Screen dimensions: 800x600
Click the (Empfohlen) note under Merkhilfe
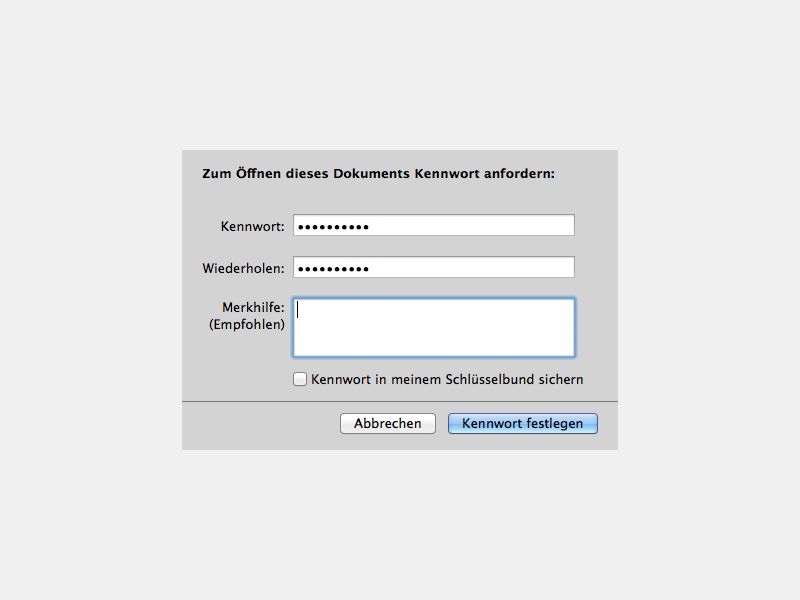(x=247, y=324)
